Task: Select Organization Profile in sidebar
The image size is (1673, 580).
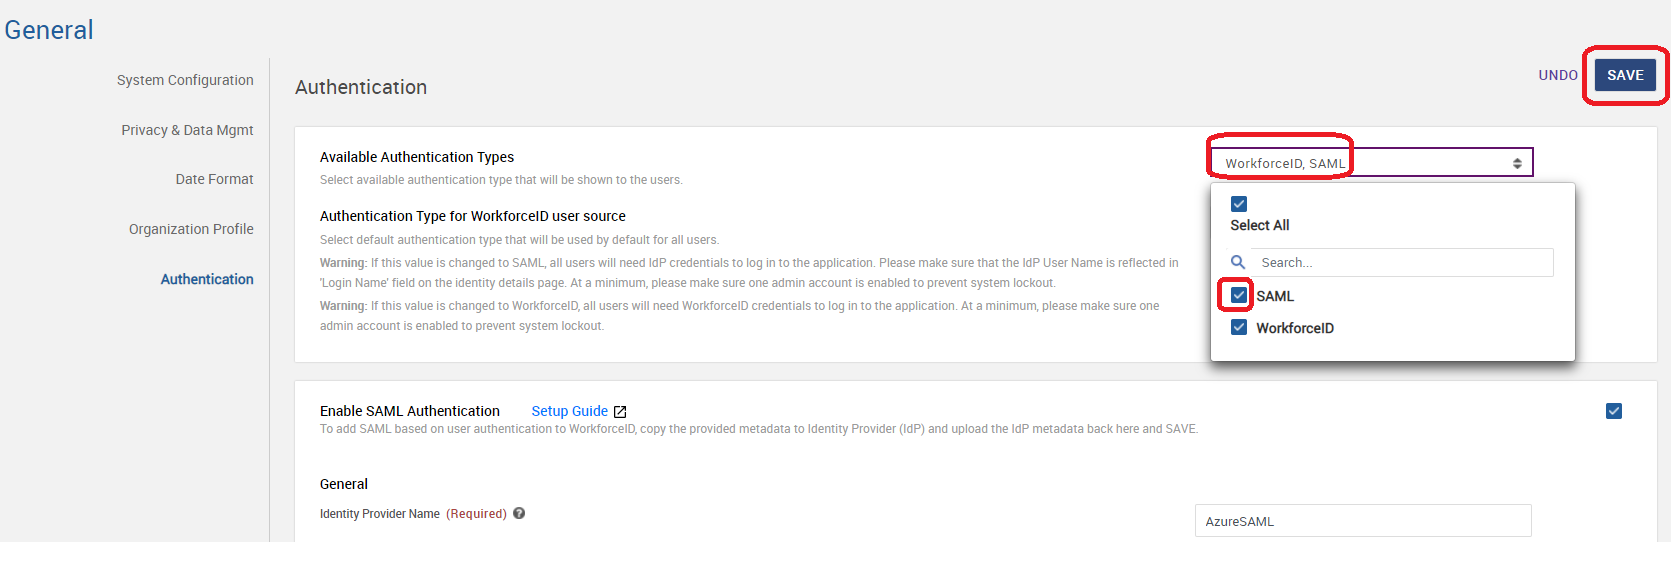Action: point(191,229)
